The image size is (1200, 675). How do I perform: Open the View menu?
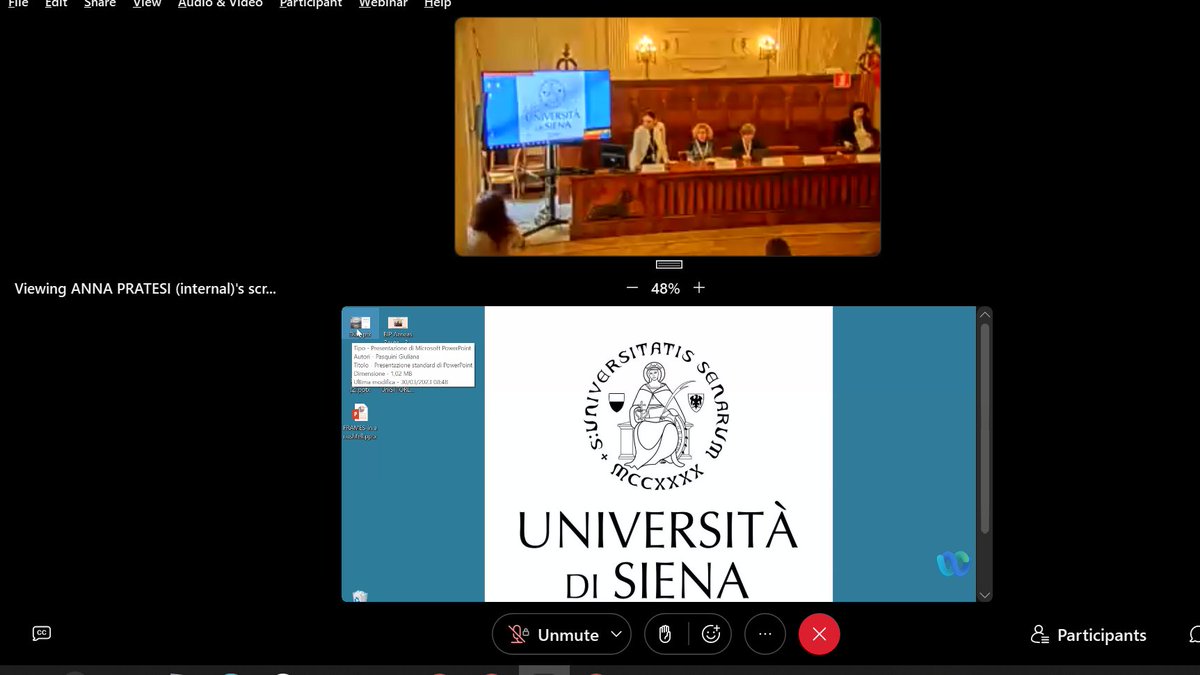coord(147,4)
